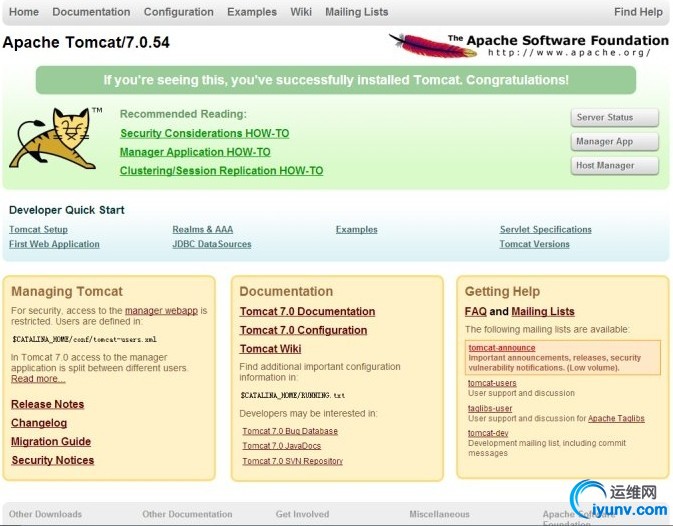Click the Managing Tomcat heading
The width and height of the screenshot is (673, 526).
point(67,291)
